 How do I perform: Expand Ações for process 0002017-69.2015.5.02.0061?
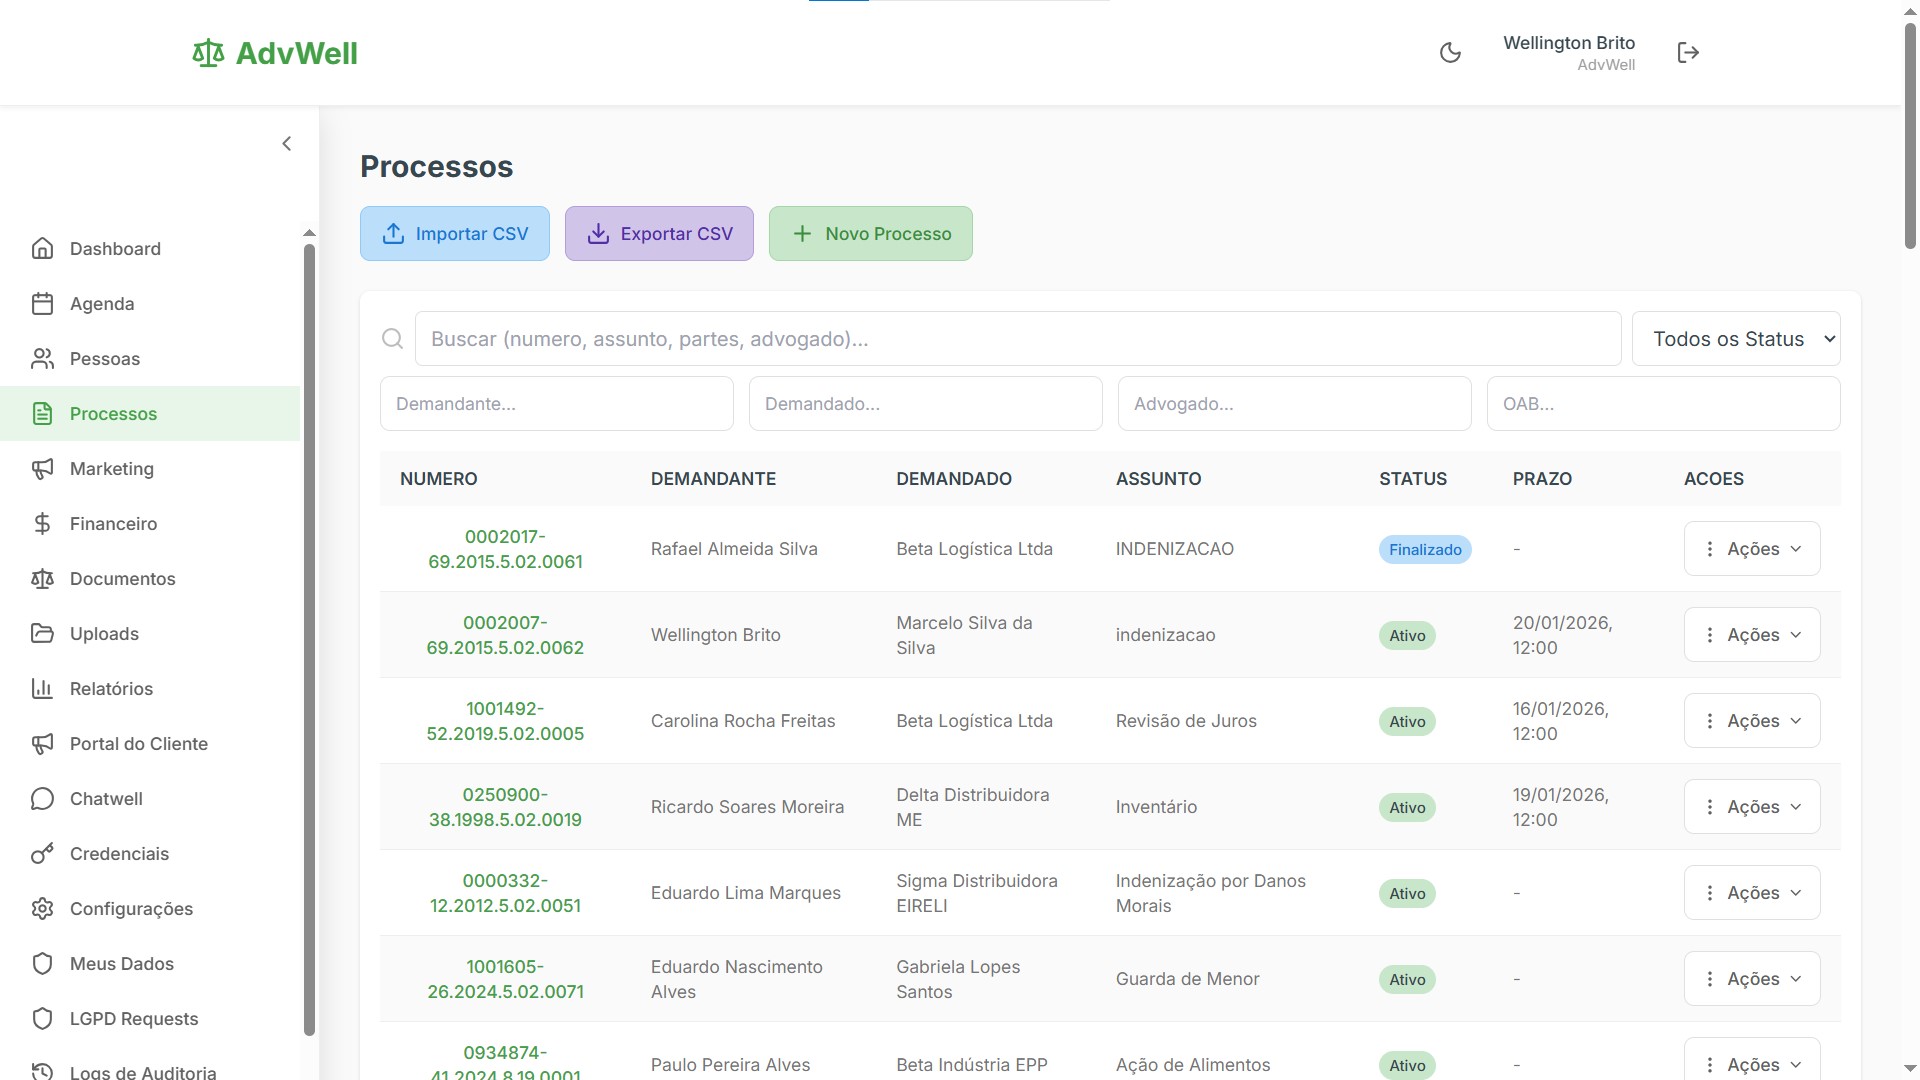coord(1751,548)
